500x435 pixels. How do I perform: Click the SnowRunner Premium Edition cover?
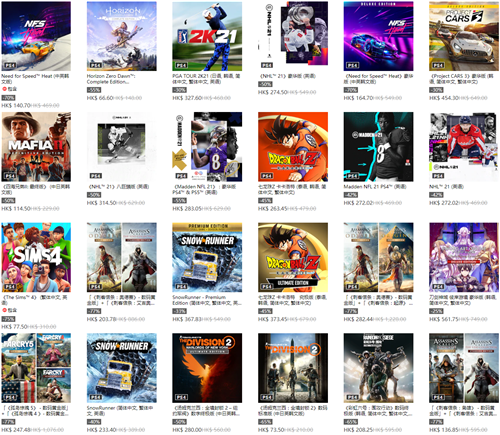207,257
